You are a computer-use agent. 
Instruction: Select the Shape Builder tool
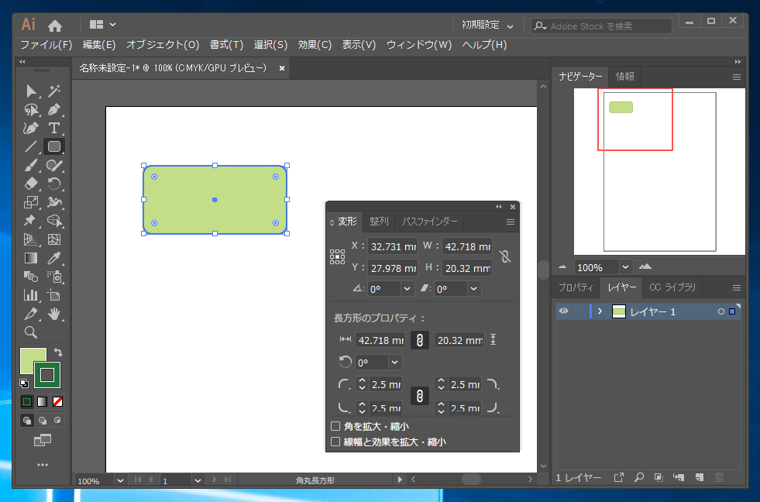pyautogui.click(x=54, y=221)
